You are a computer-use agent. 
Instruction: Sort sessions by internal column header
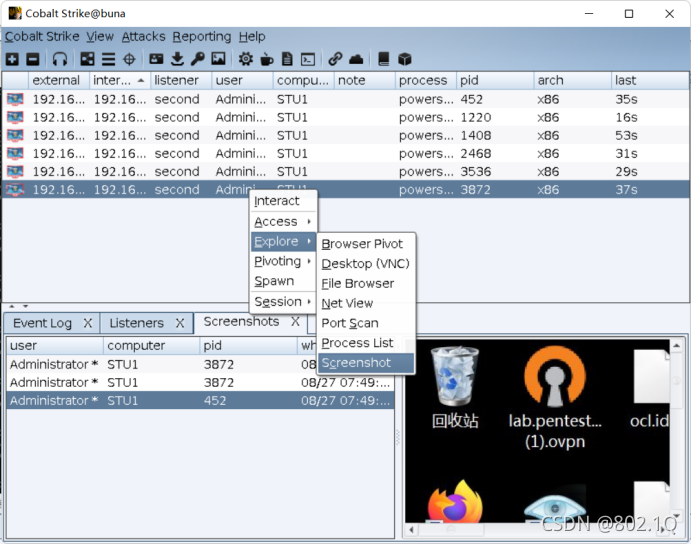tap(120, 80)
